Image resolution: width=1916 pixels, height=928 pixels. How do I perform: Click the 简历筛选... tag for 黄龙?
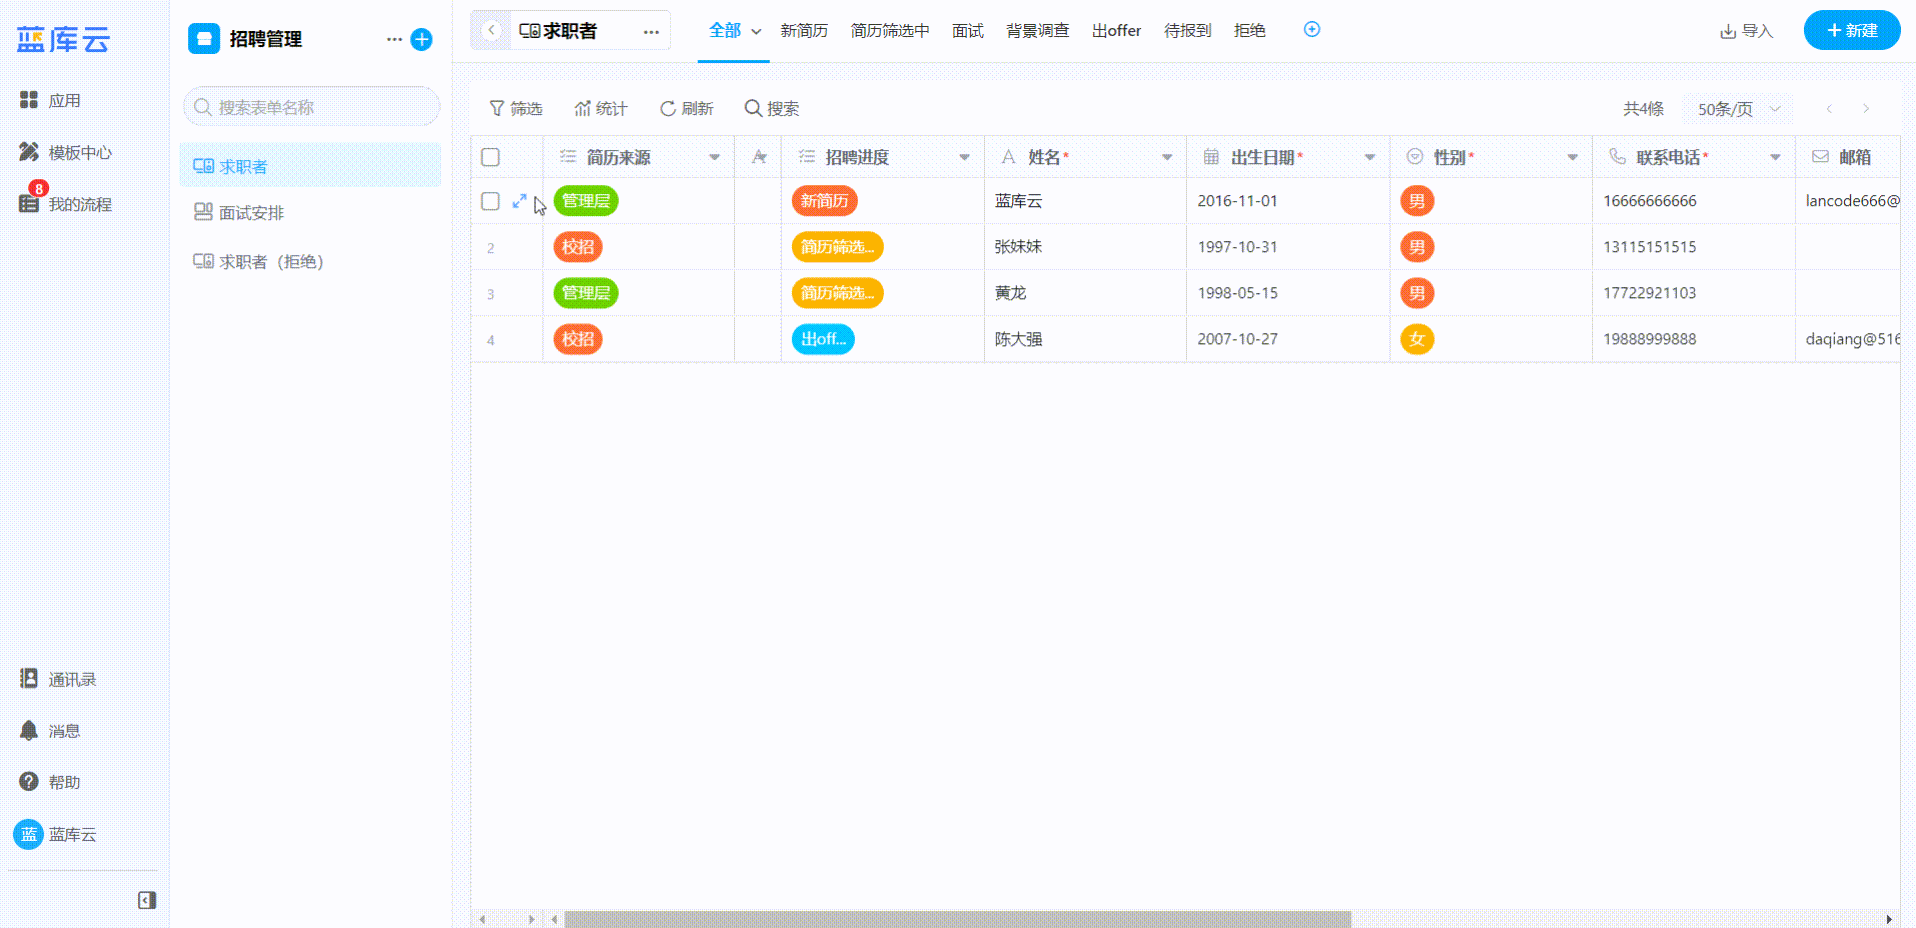click(837, 293)
